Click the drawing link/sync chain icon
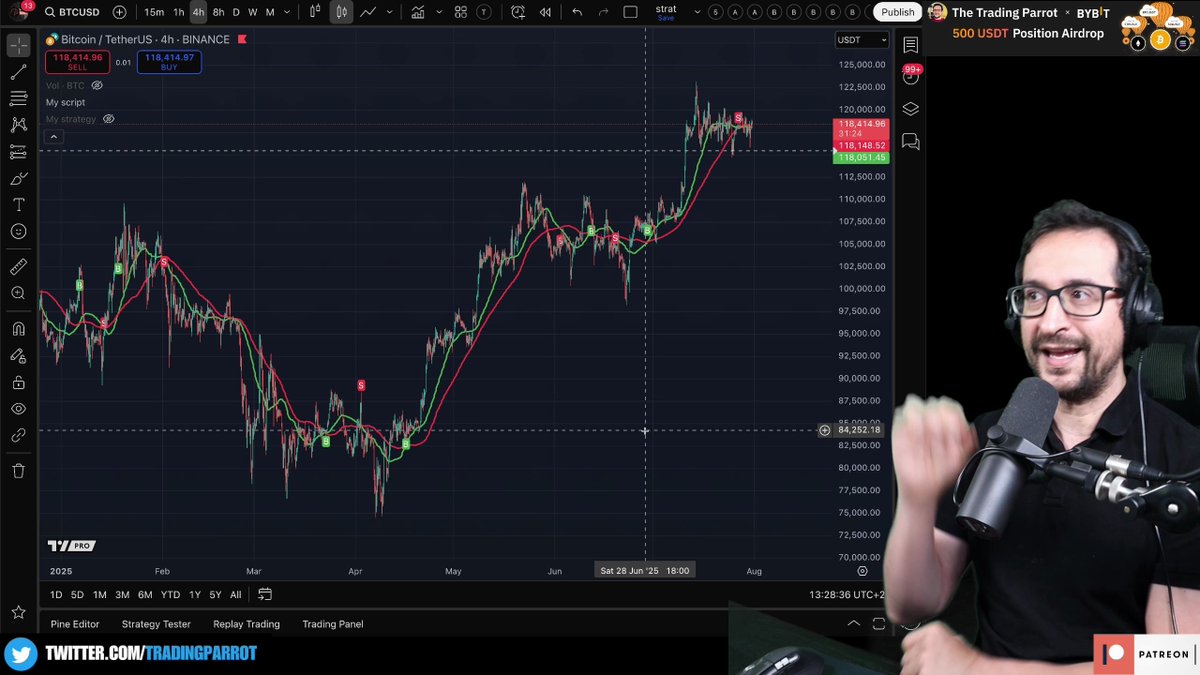 click(18, 436)
